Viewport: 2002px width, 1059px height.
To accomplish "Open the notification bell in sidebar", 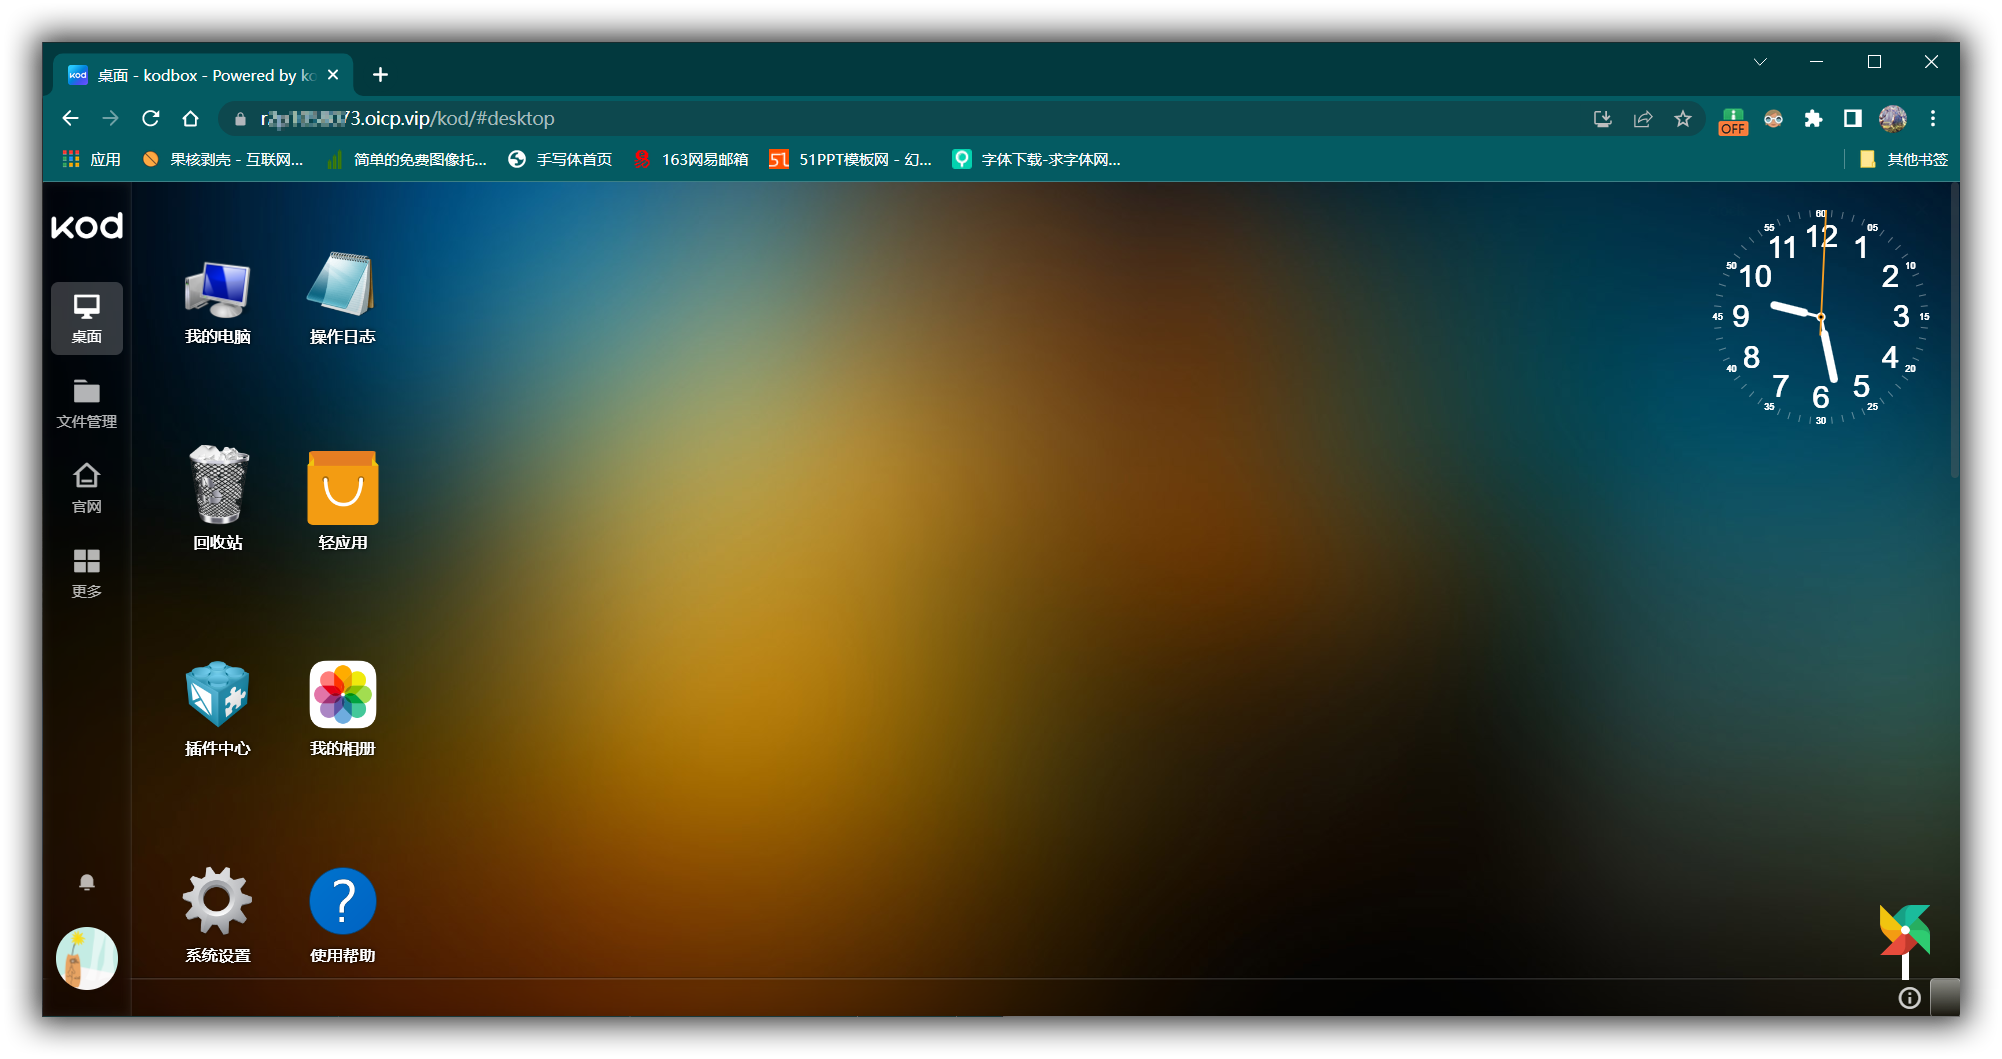I will [87, 882].
